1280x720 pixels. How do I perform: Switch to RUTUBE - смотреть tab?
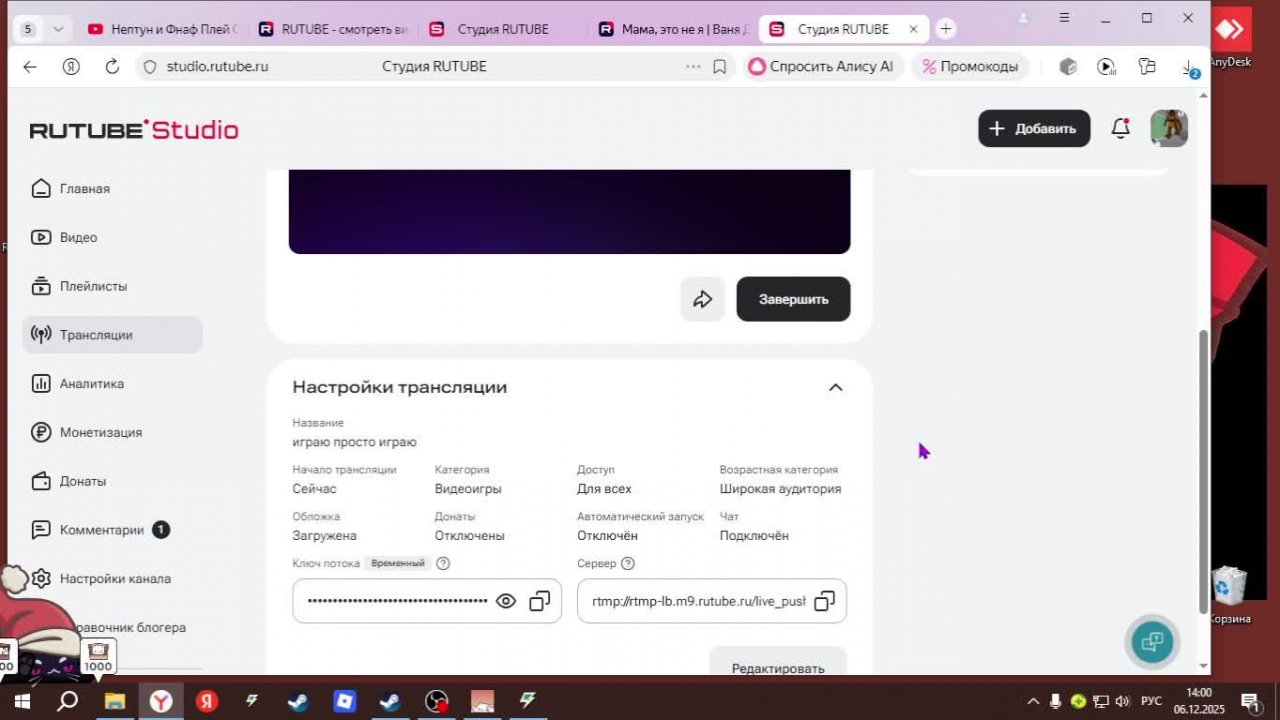point(333,29)
